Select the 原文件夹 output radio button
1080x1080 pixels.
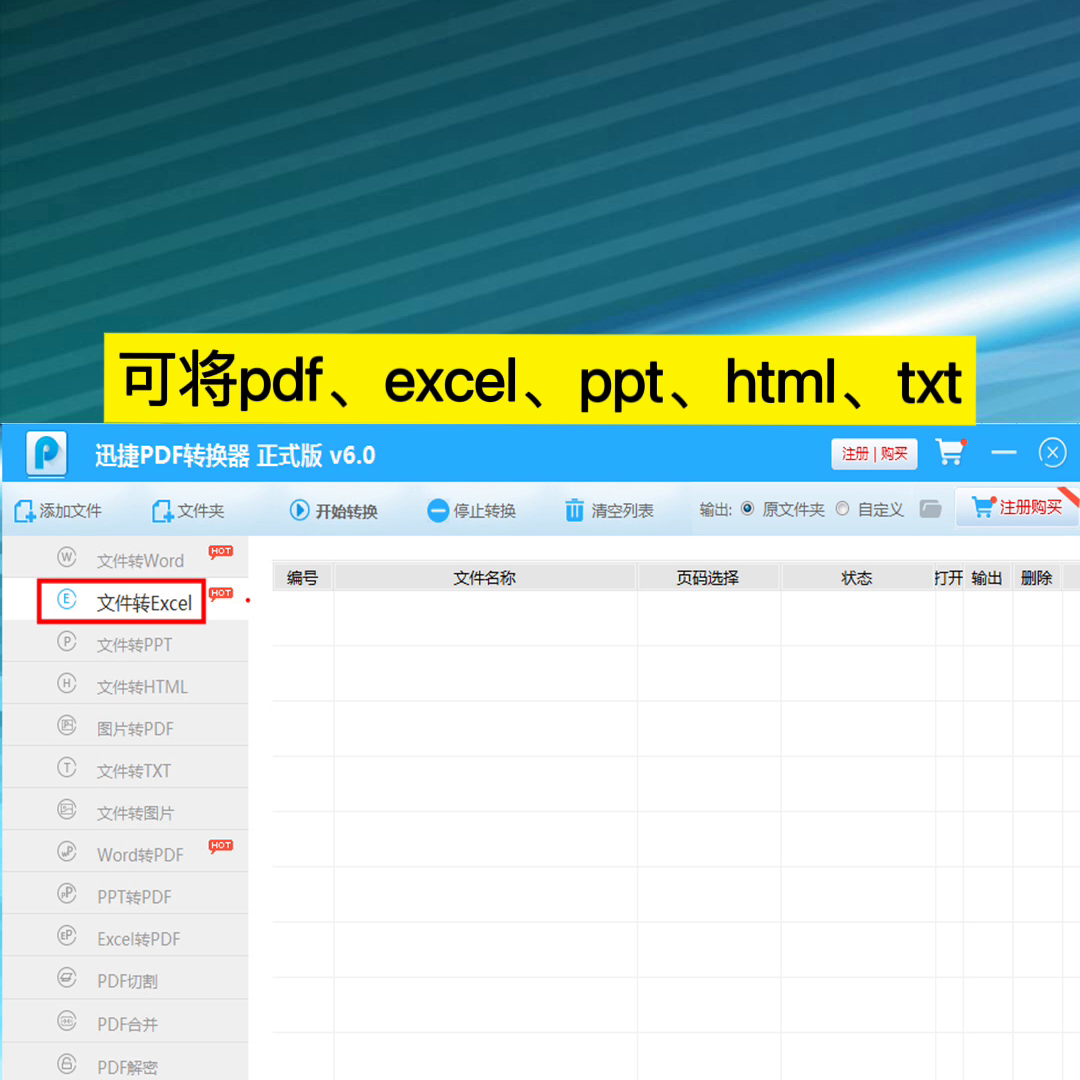pyautogui.click(x=747, y=509)
